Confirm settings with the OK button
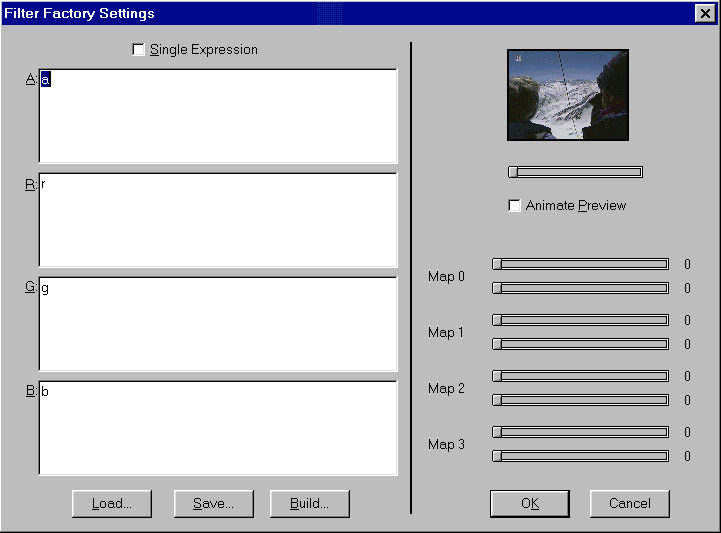Viewport: 721px width, 533px height. (x=529, y=503)
